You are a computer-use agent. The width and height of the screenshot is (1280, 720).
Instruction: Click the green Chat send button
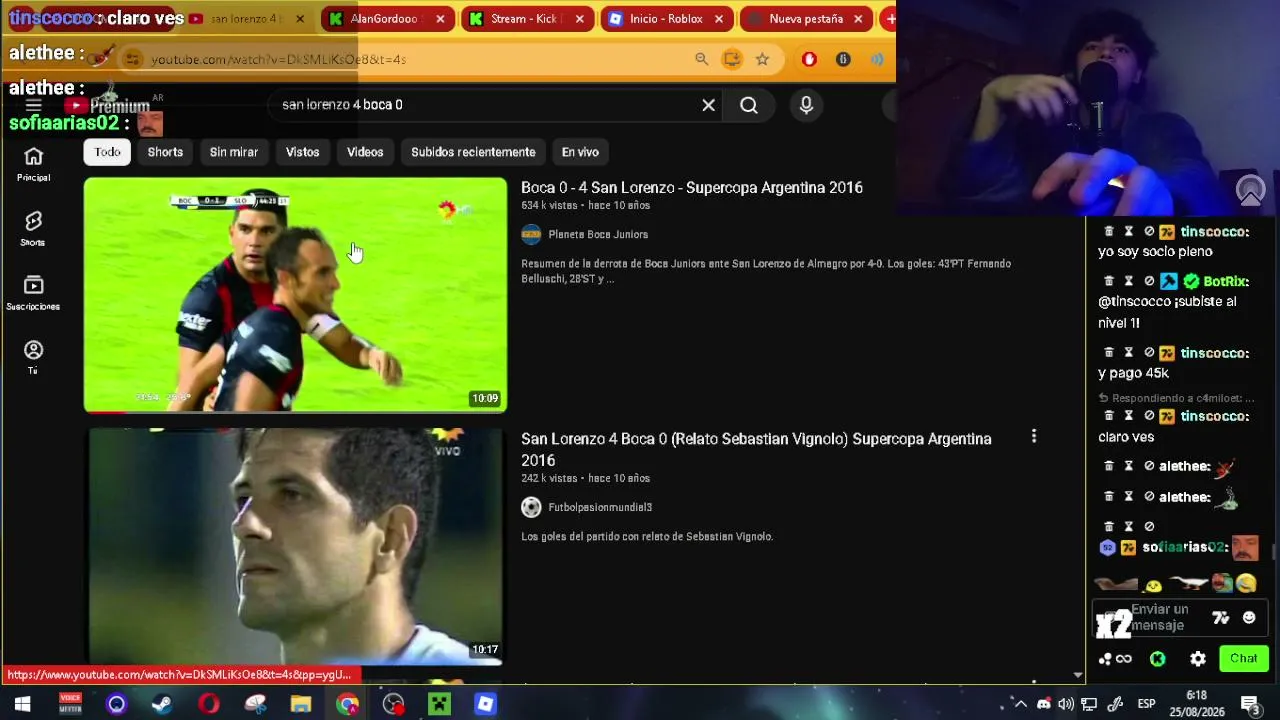point(1243,658)
